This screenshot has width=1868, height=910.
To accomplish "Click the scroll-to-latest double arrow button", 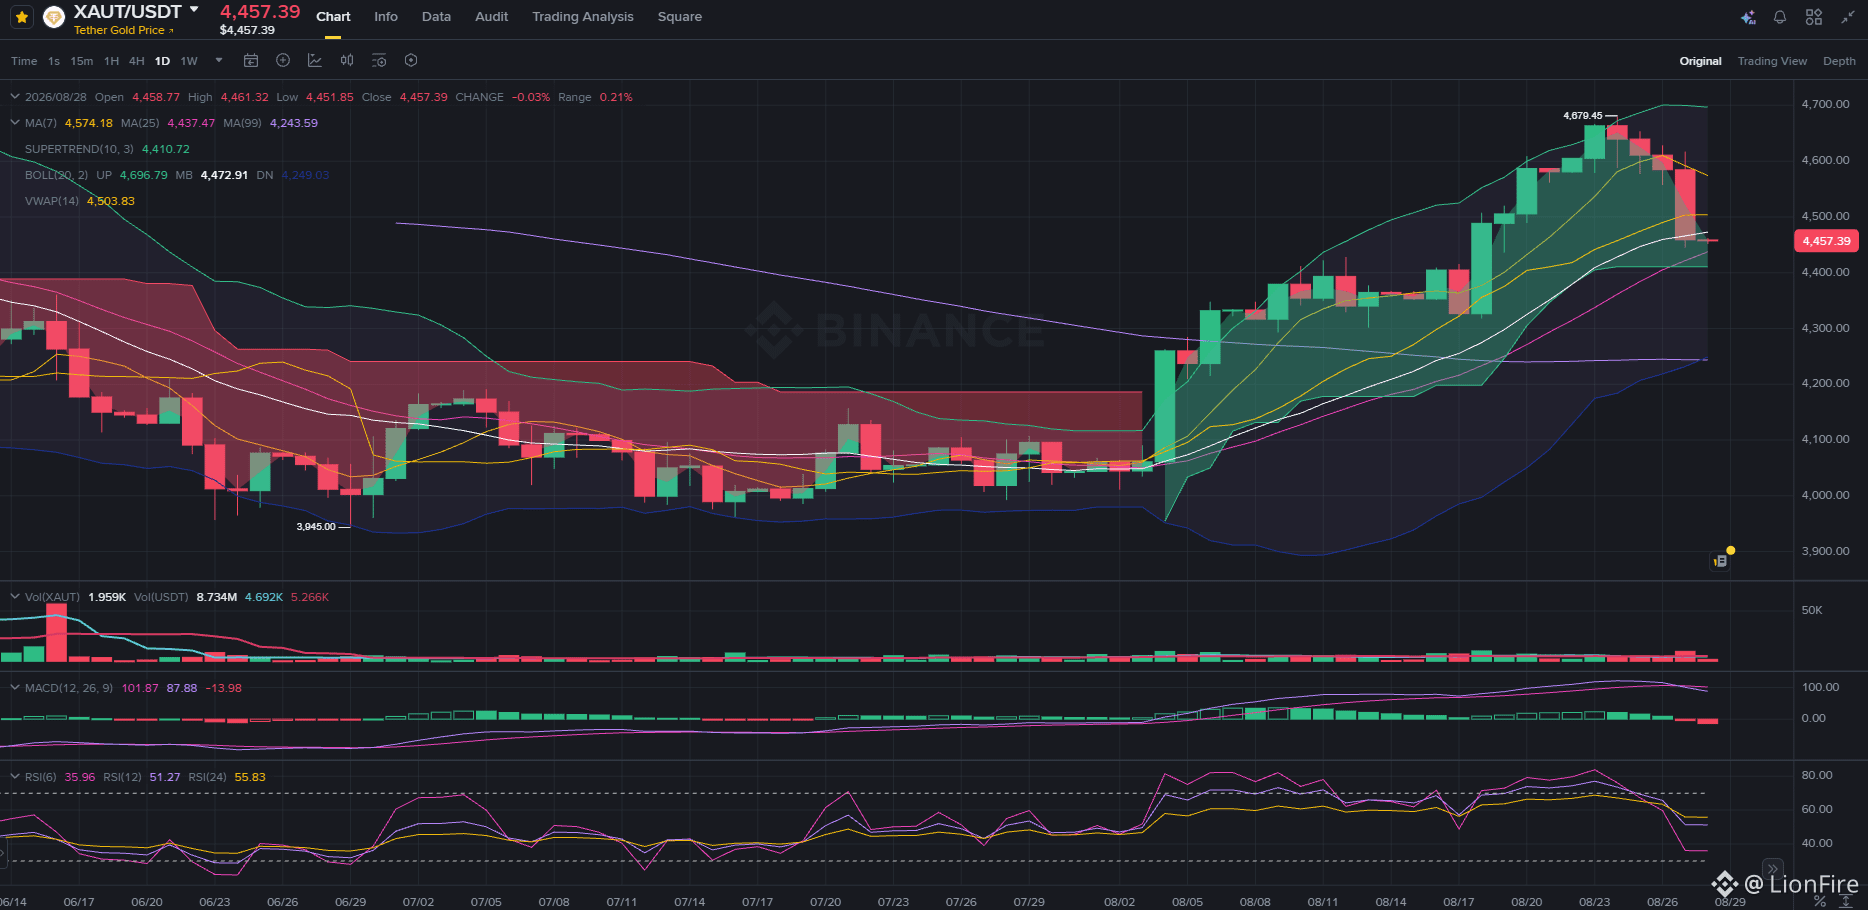I will click(1772, 869).
